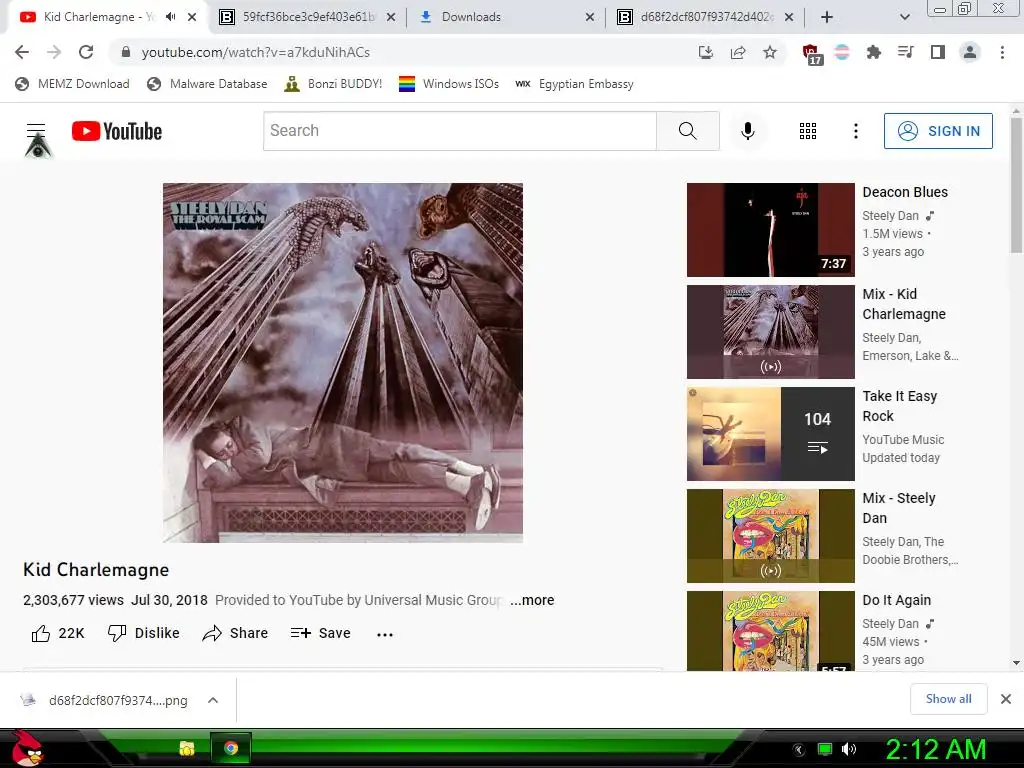Click the SIGN IN button
This screenshot has width=1024, height=768.
point(938,131)
